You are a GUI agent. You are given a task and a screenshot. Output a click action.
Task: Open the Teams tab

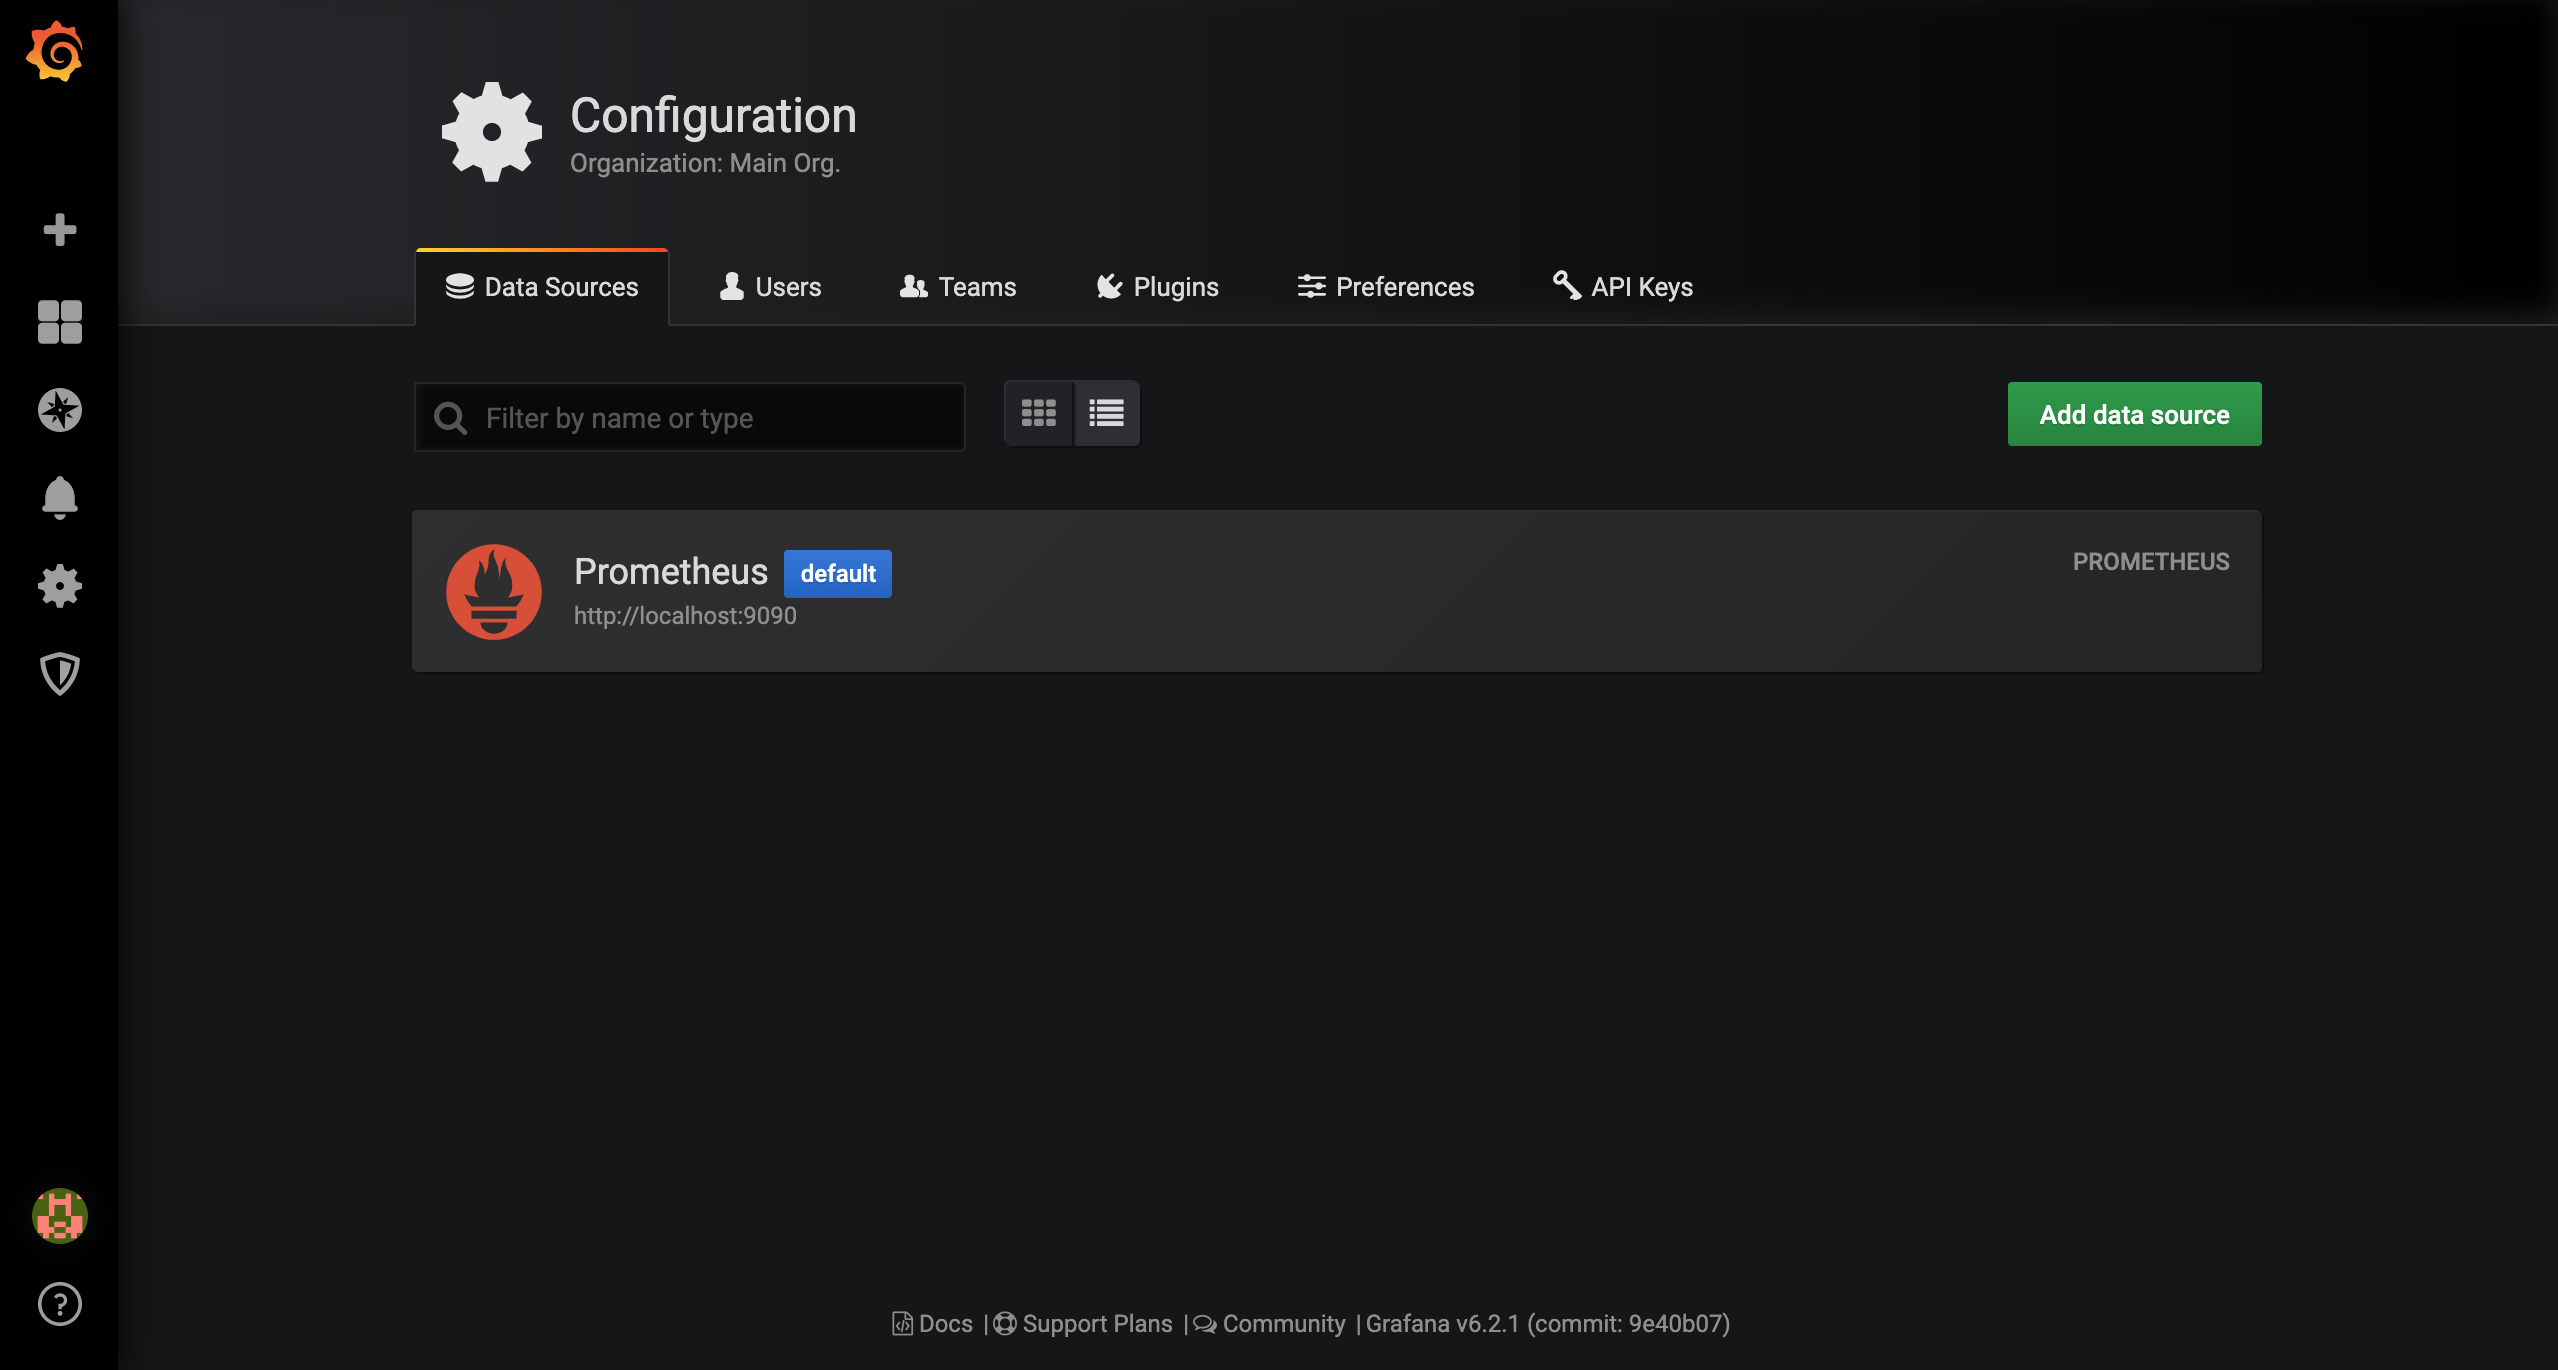(958, 287)
